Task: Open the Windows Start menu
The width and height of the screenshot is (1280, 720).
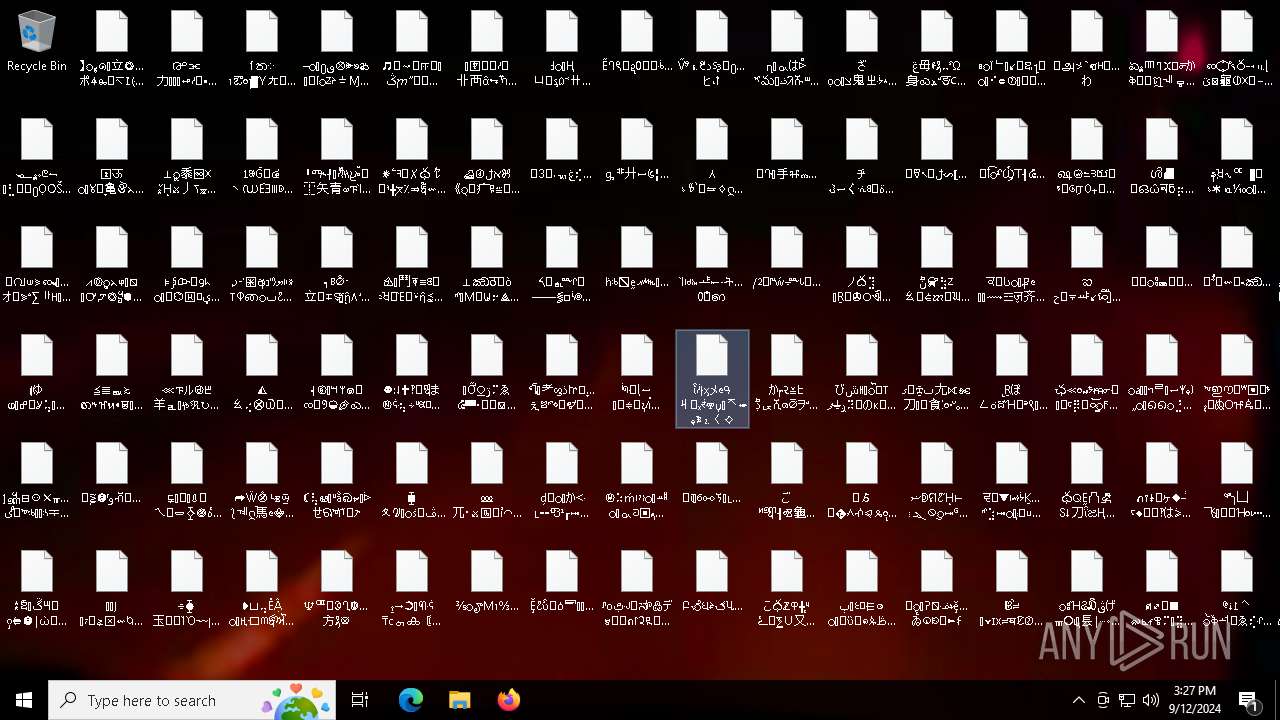Action: pyautogui.click(x=24, y=700)
